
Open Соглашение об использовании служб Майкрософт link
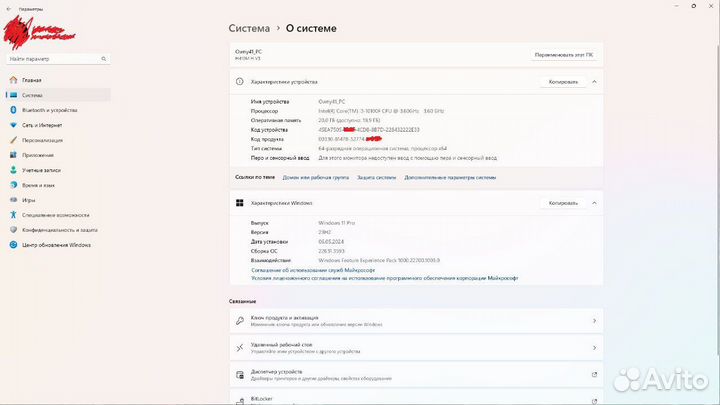[313, 270]
